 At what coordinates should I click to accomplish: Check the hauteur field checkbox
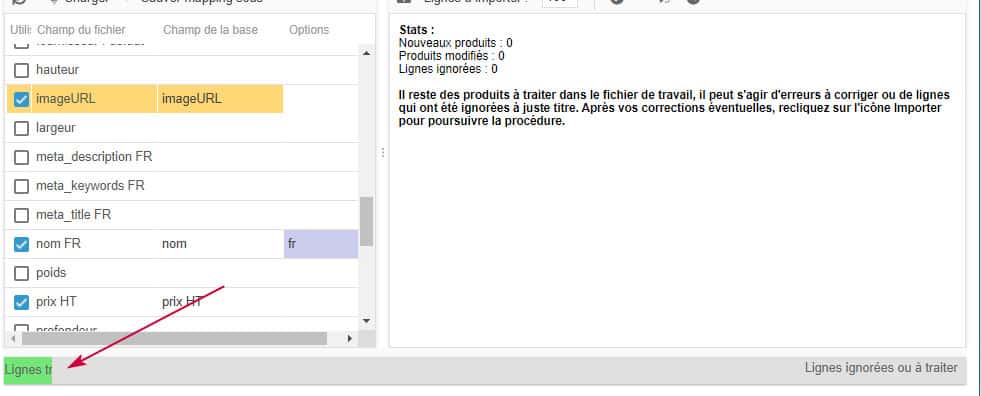click(21, 70)
